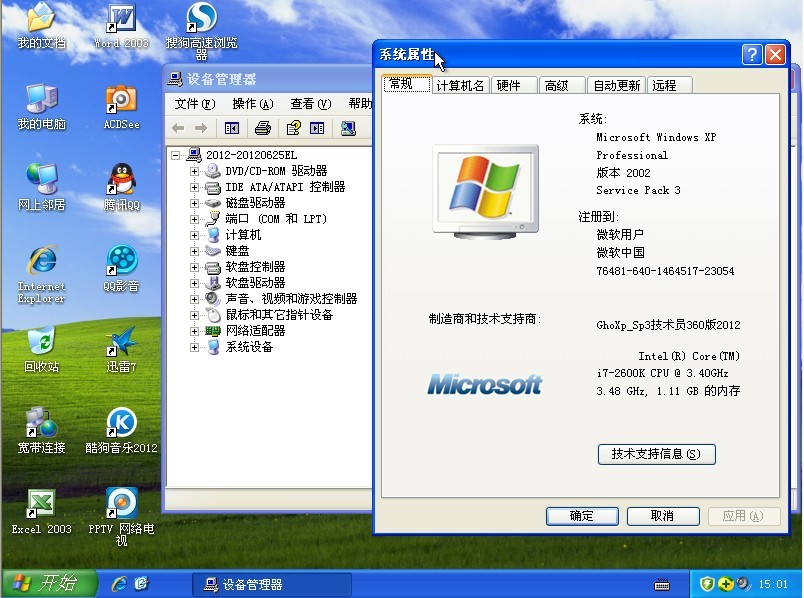The height and width of the screenshot is (598, 804).
Task: Open 回收站 recycle bin icon
Action: 41,349
